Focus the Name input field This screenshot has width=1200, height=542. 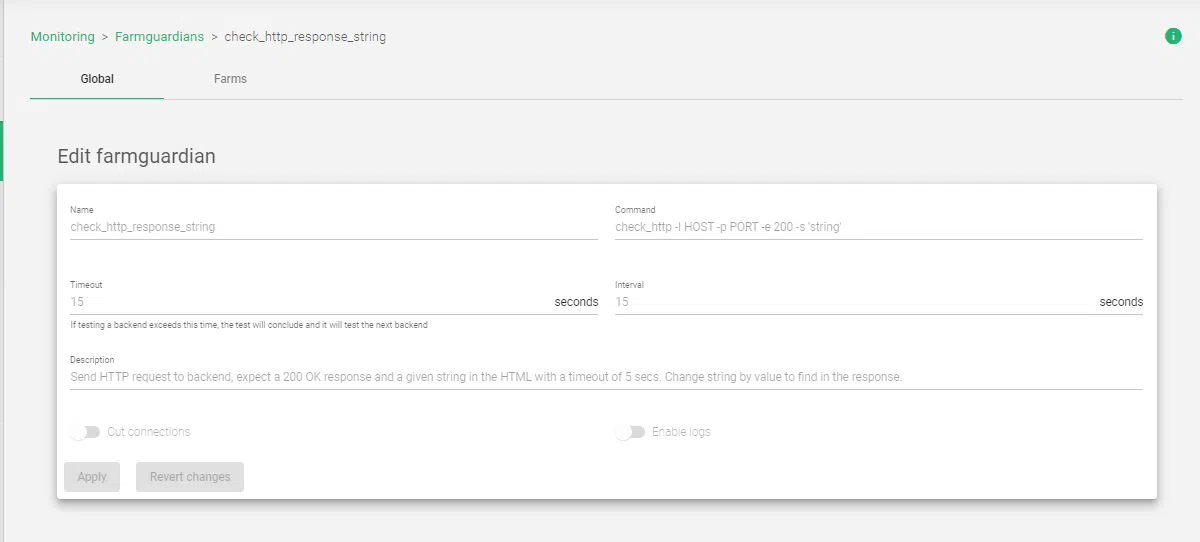point(333,227)
